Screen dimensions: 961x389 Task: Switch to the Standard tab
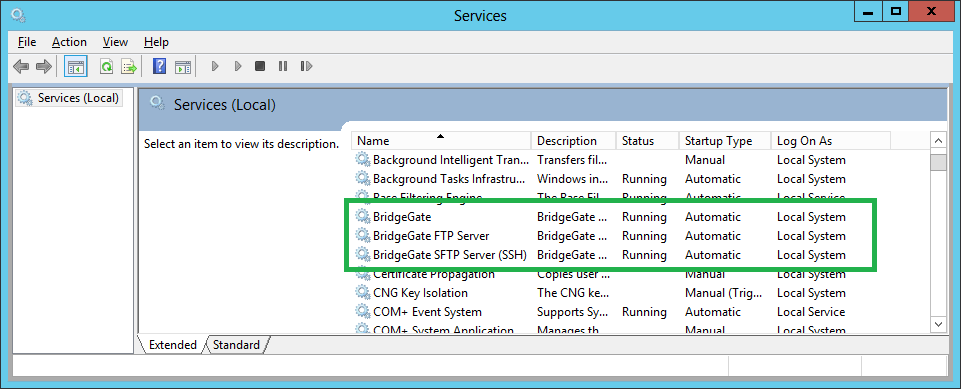pos(237,345)
